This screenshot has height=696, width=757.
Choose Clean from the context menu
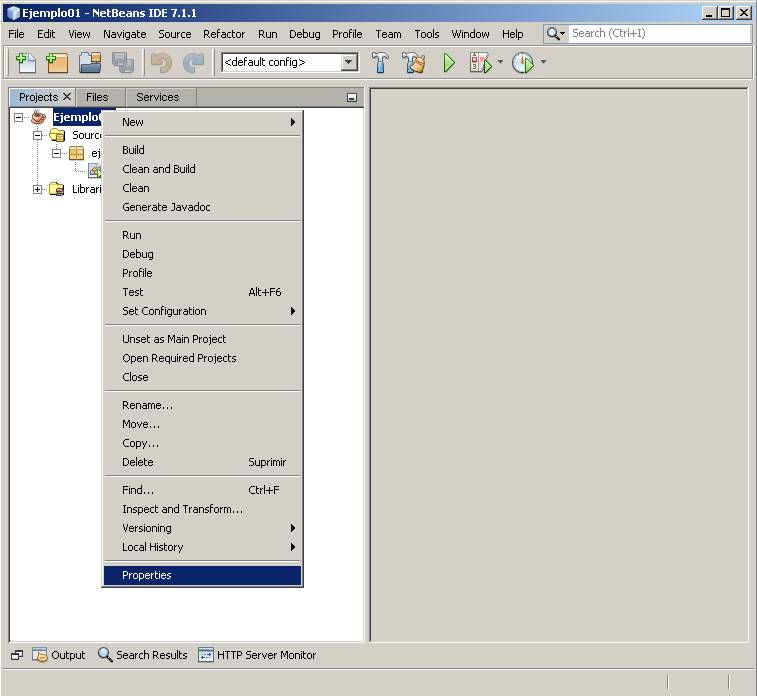pos(202,188)
